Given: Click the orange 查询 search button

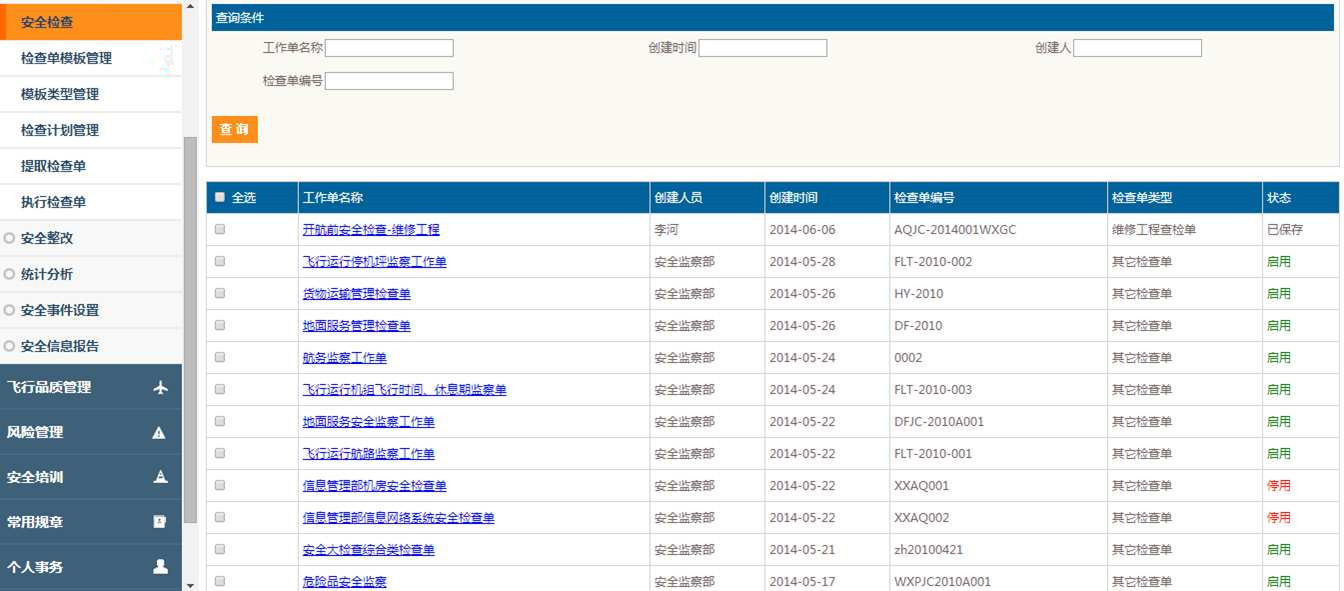Looking at the screenshot, I should tap(234, 130).
